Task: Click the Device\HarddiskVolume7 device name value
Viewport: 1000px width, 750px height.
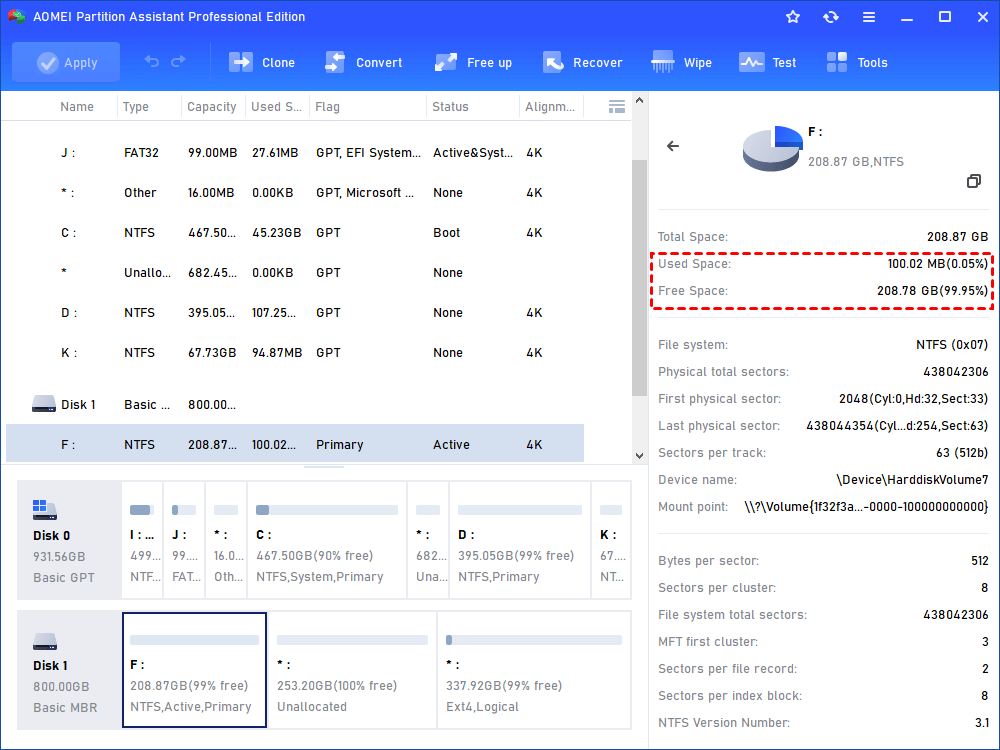Action: pos(912,480)
